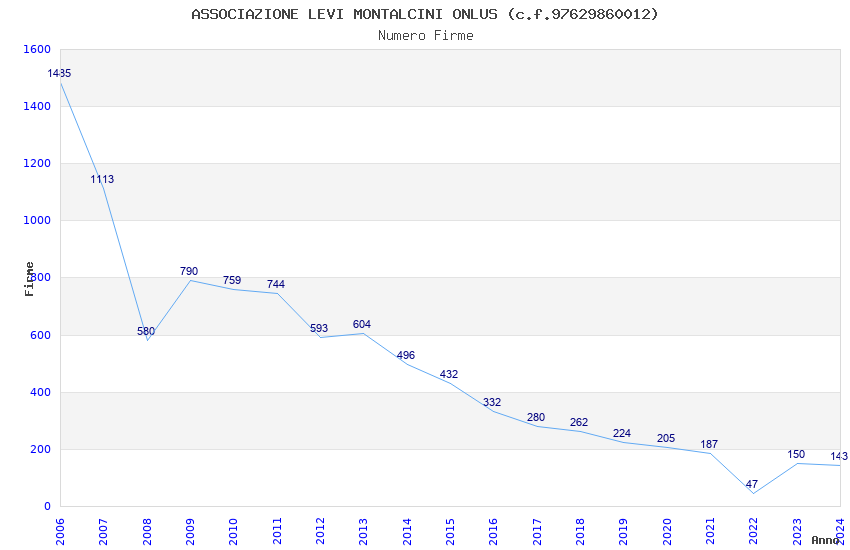Click the 1000 y-axis tick label
Viewport: 850px width, 550px height.
click(x=37, y=220)
